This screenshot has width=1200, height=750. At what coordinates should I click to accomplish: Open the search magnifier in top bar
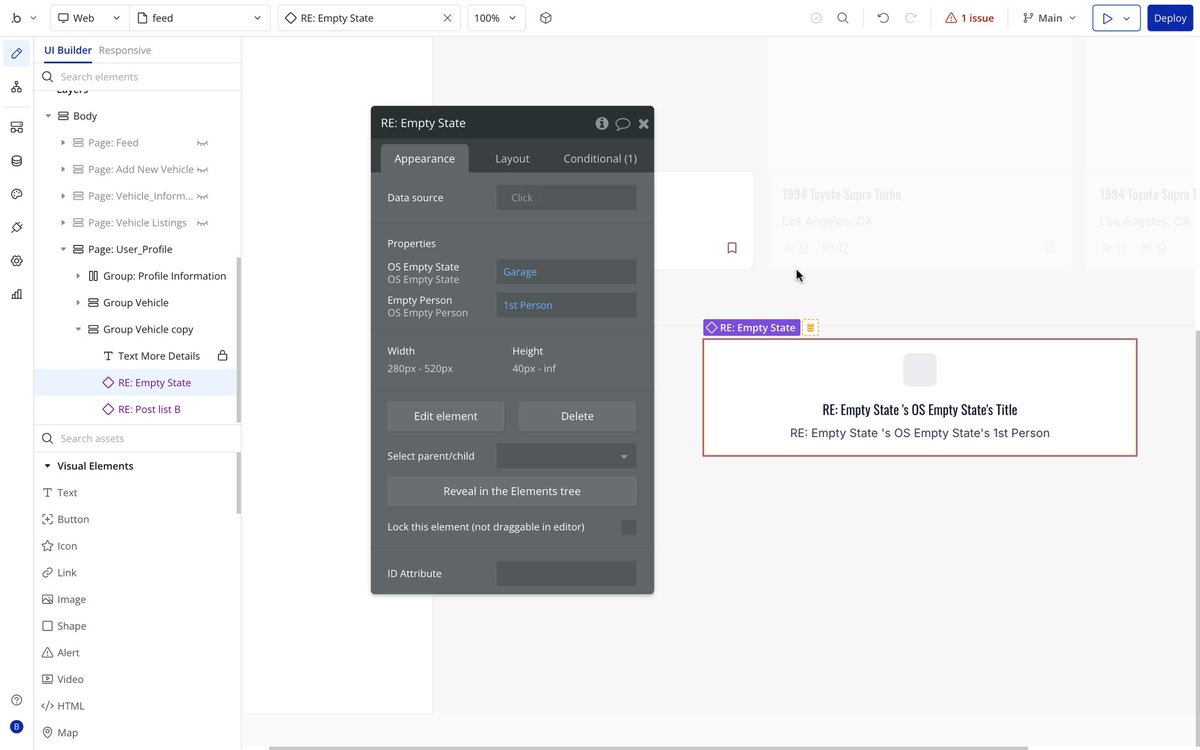843,18
